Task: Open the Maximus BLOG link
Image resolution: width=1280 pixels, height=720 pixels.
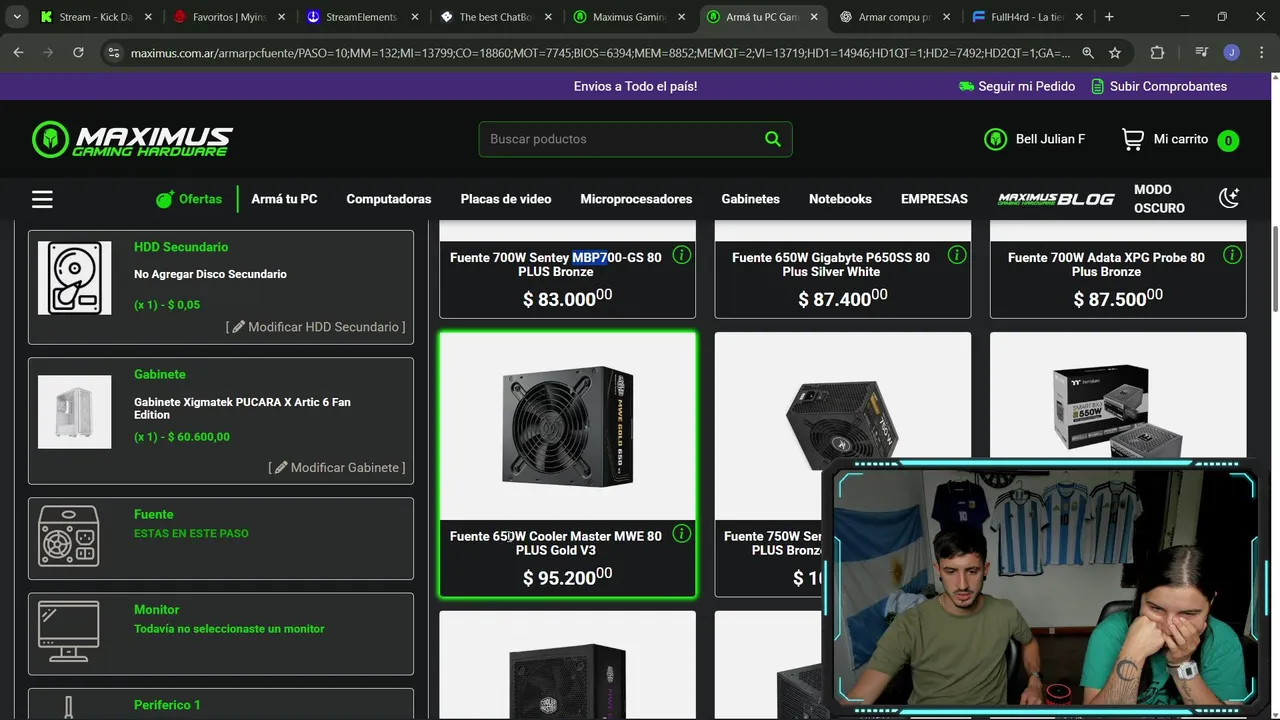Action: 1056,199
